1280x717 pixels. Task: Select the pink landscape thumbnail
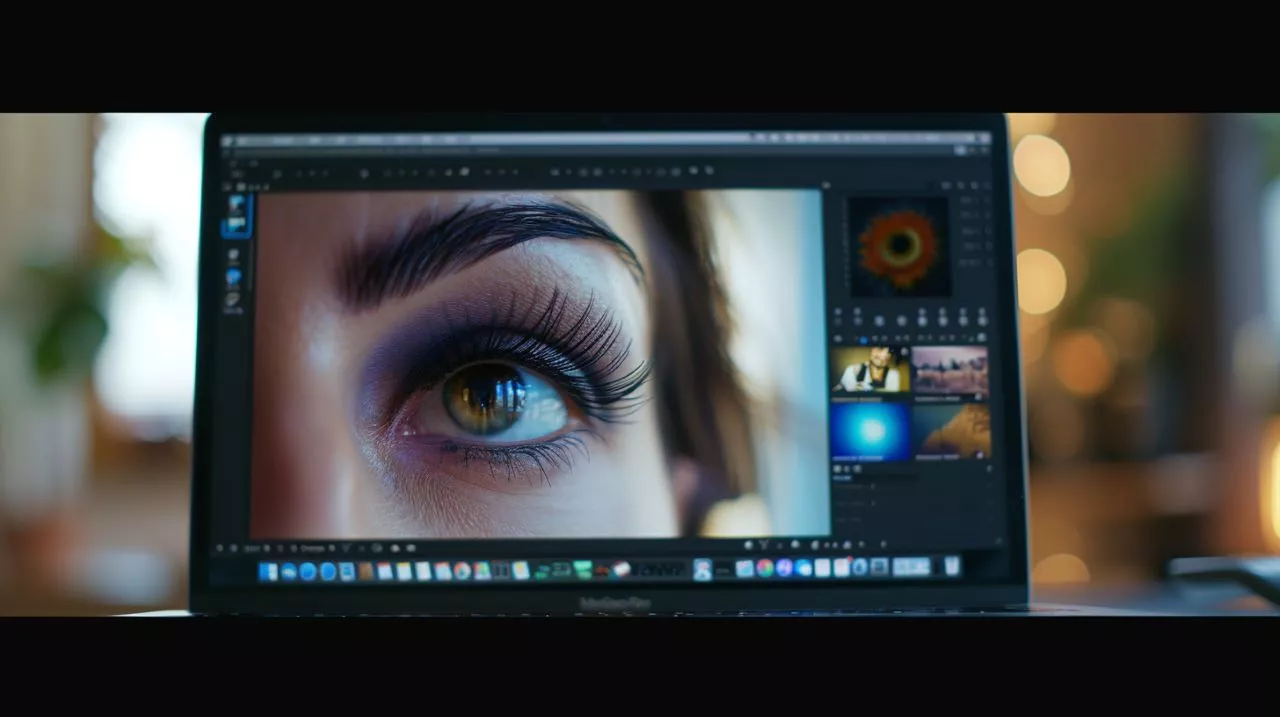pos(950,370)
